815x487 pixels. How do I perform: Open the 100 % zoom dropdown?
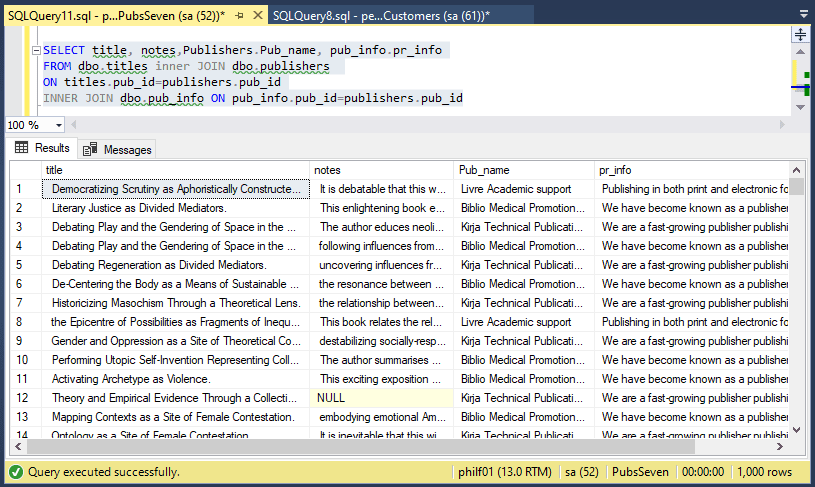pos(59,125)
